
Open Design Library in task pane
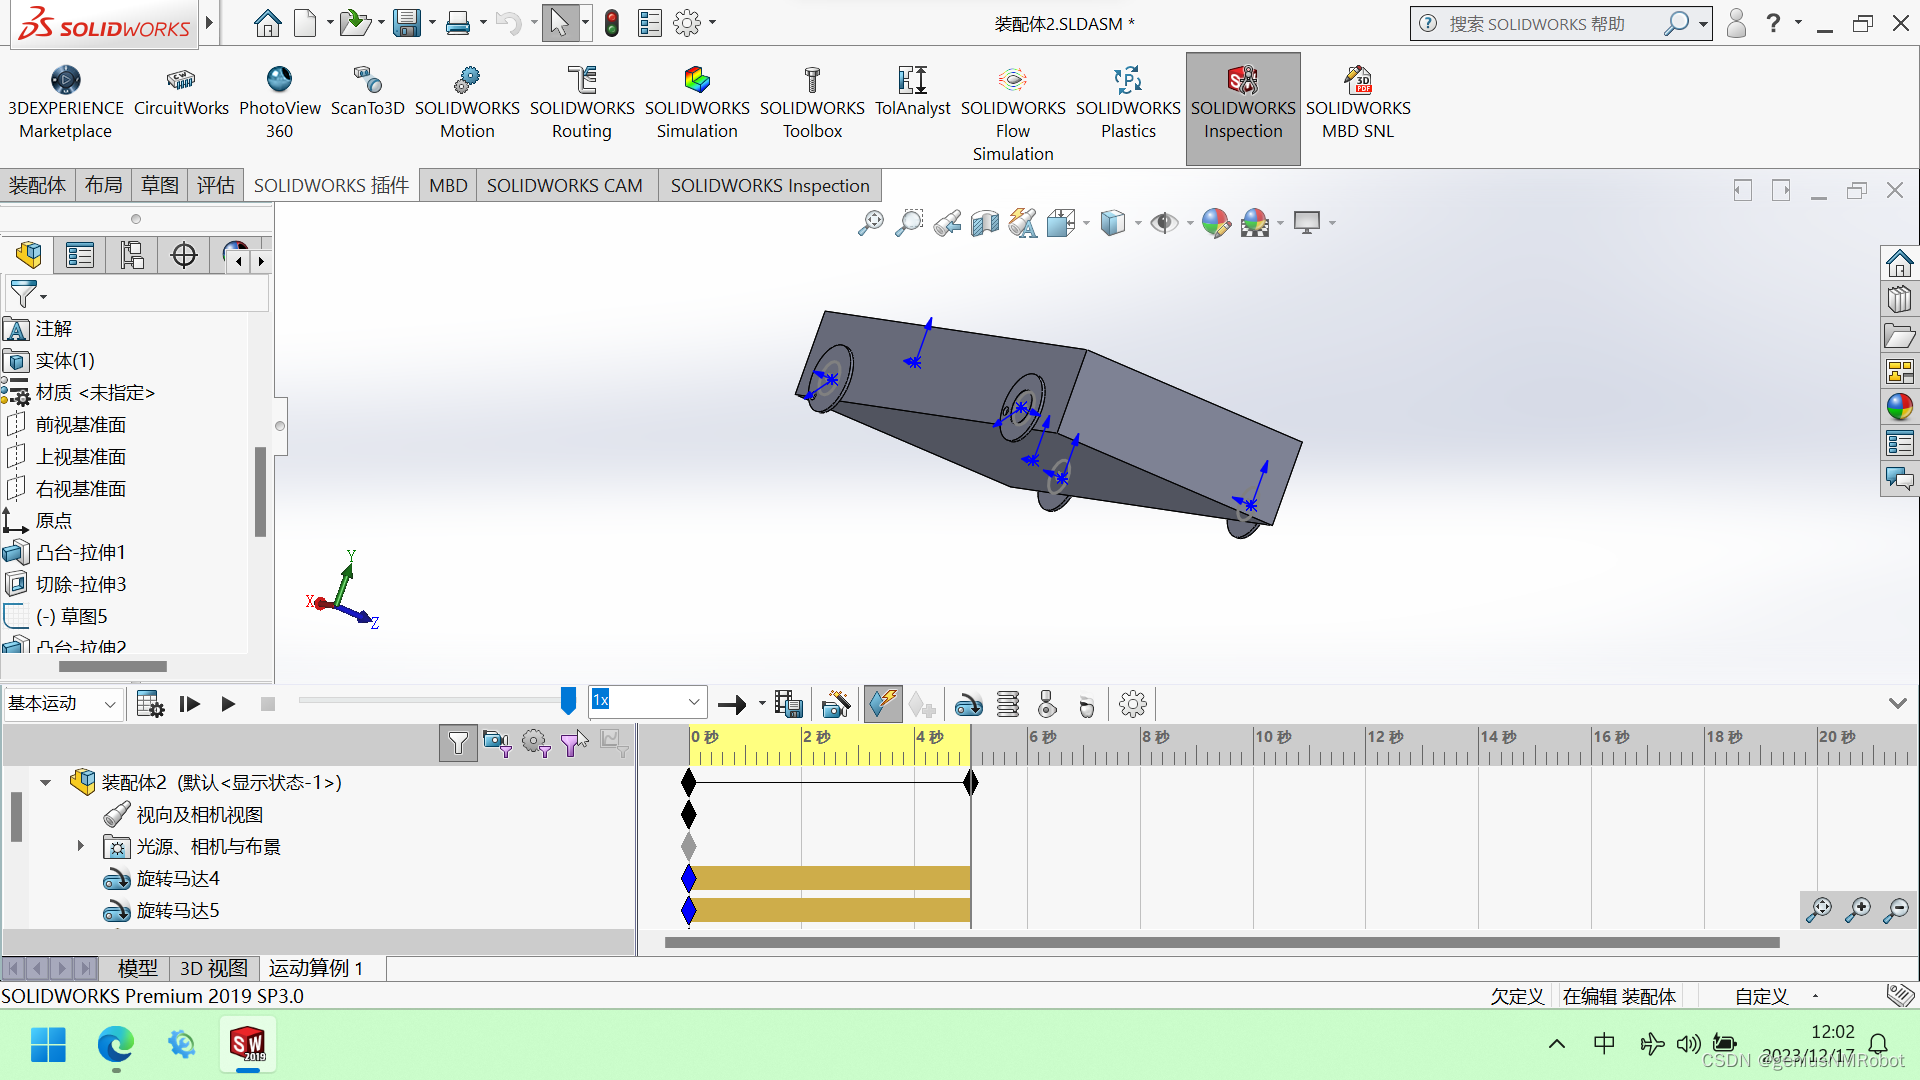[x=1899, y=299]
